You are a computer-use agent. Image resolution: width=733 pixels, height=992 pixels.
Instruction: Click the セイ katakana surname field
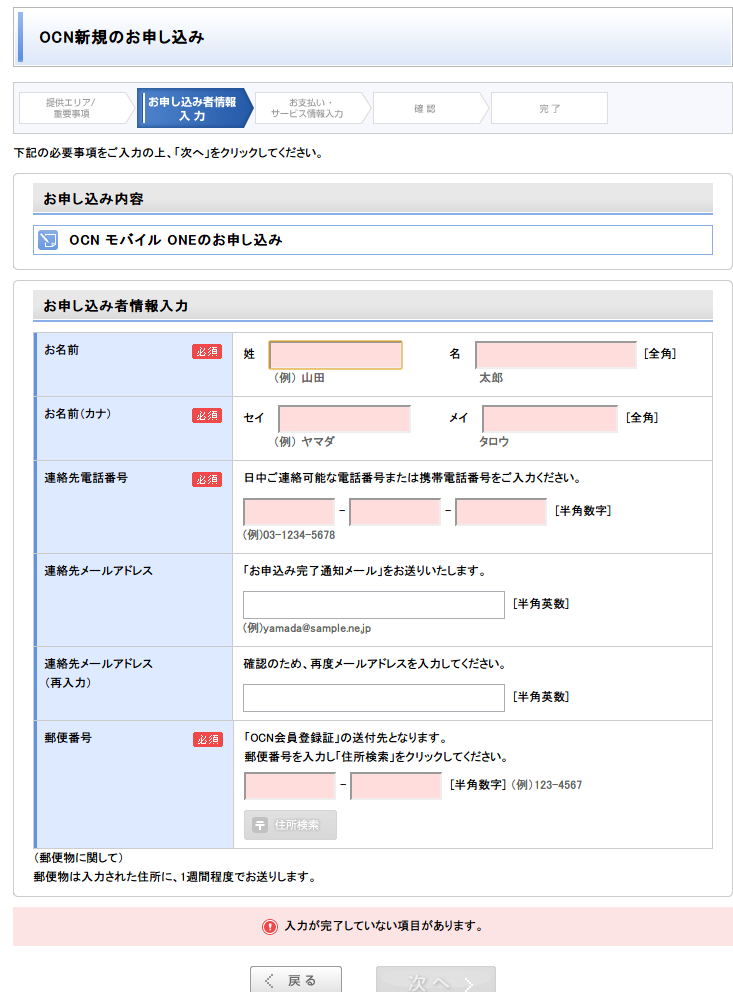(x=344, y=419)
